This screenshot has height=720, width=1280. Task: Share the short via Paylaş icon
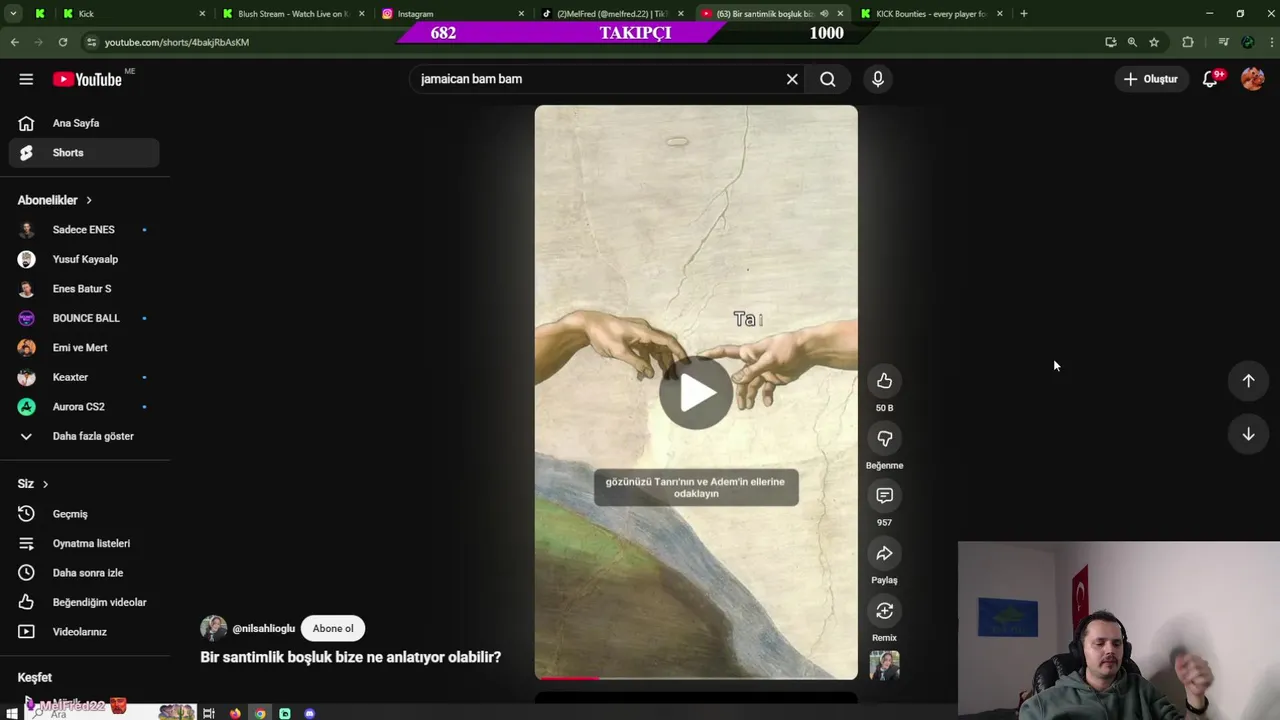(884, 553)
